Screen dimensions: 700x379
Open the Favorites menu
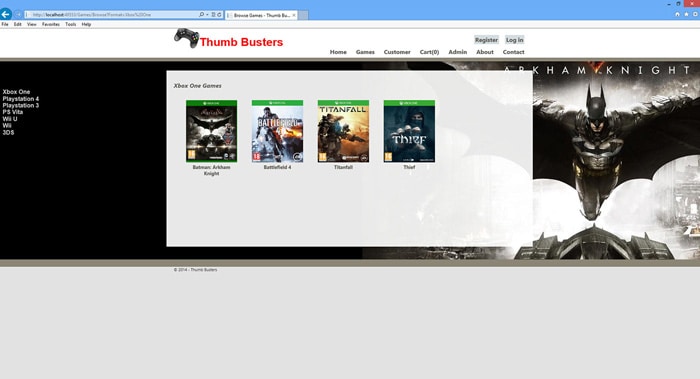51,25
